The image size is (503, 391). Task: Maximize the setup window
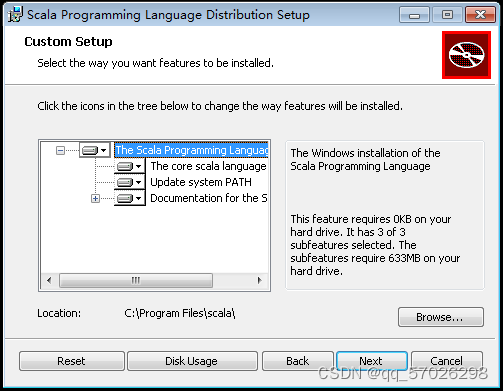coord(447,15)
